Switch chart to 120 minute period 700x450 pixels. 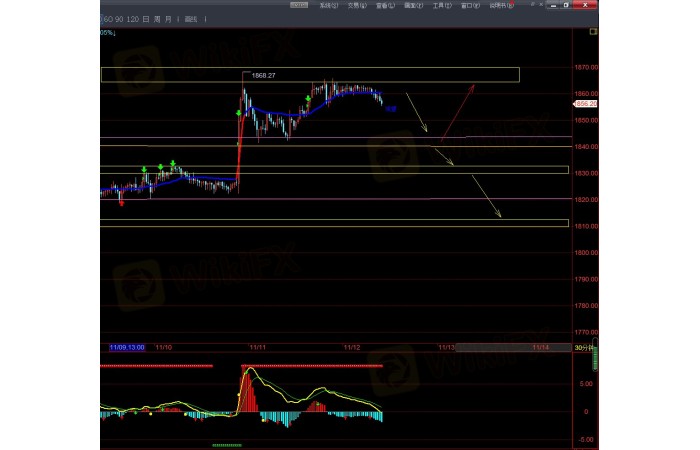pos(132,19)
